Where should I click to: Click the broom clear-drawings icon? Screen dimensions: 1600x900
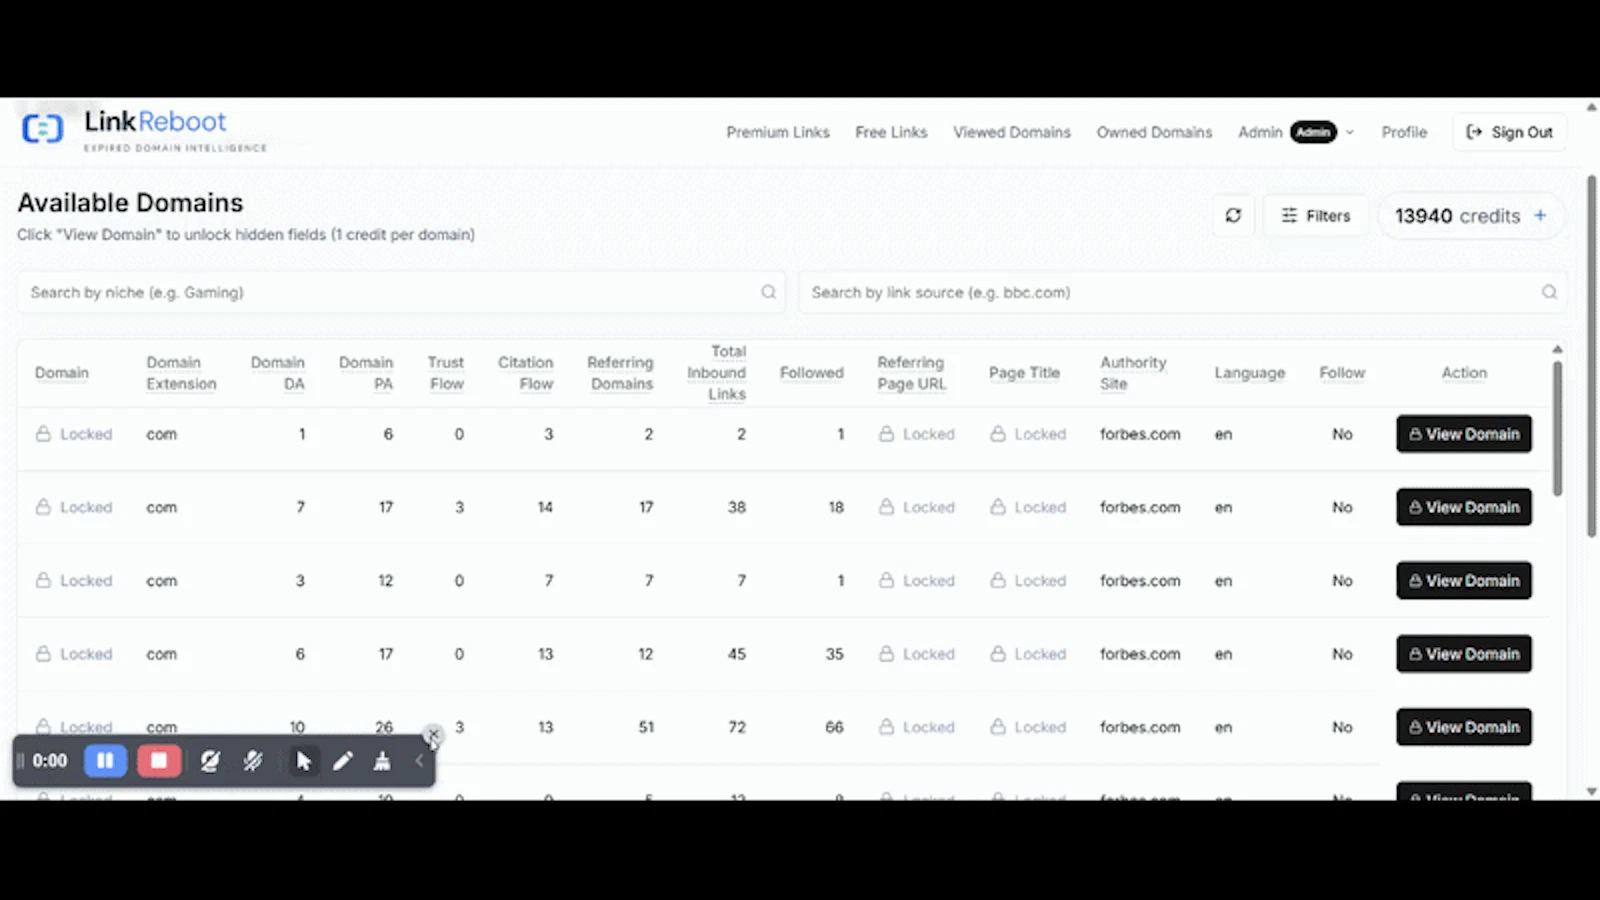pos(382,761)
